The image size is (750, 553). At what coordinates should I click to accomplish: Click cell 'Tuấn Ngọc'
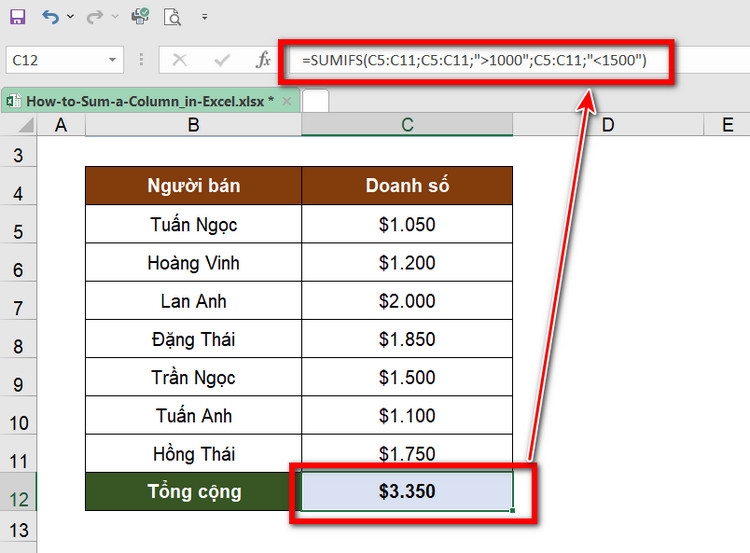tap(193, 224)
